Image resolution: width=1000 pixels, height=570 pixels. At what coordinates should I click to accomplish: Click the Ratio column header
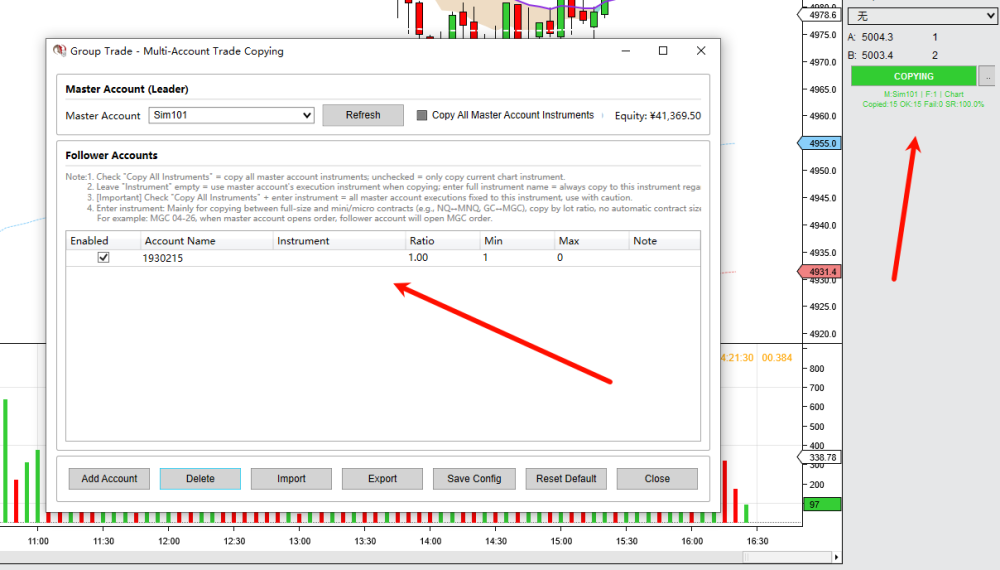point(440,241)
